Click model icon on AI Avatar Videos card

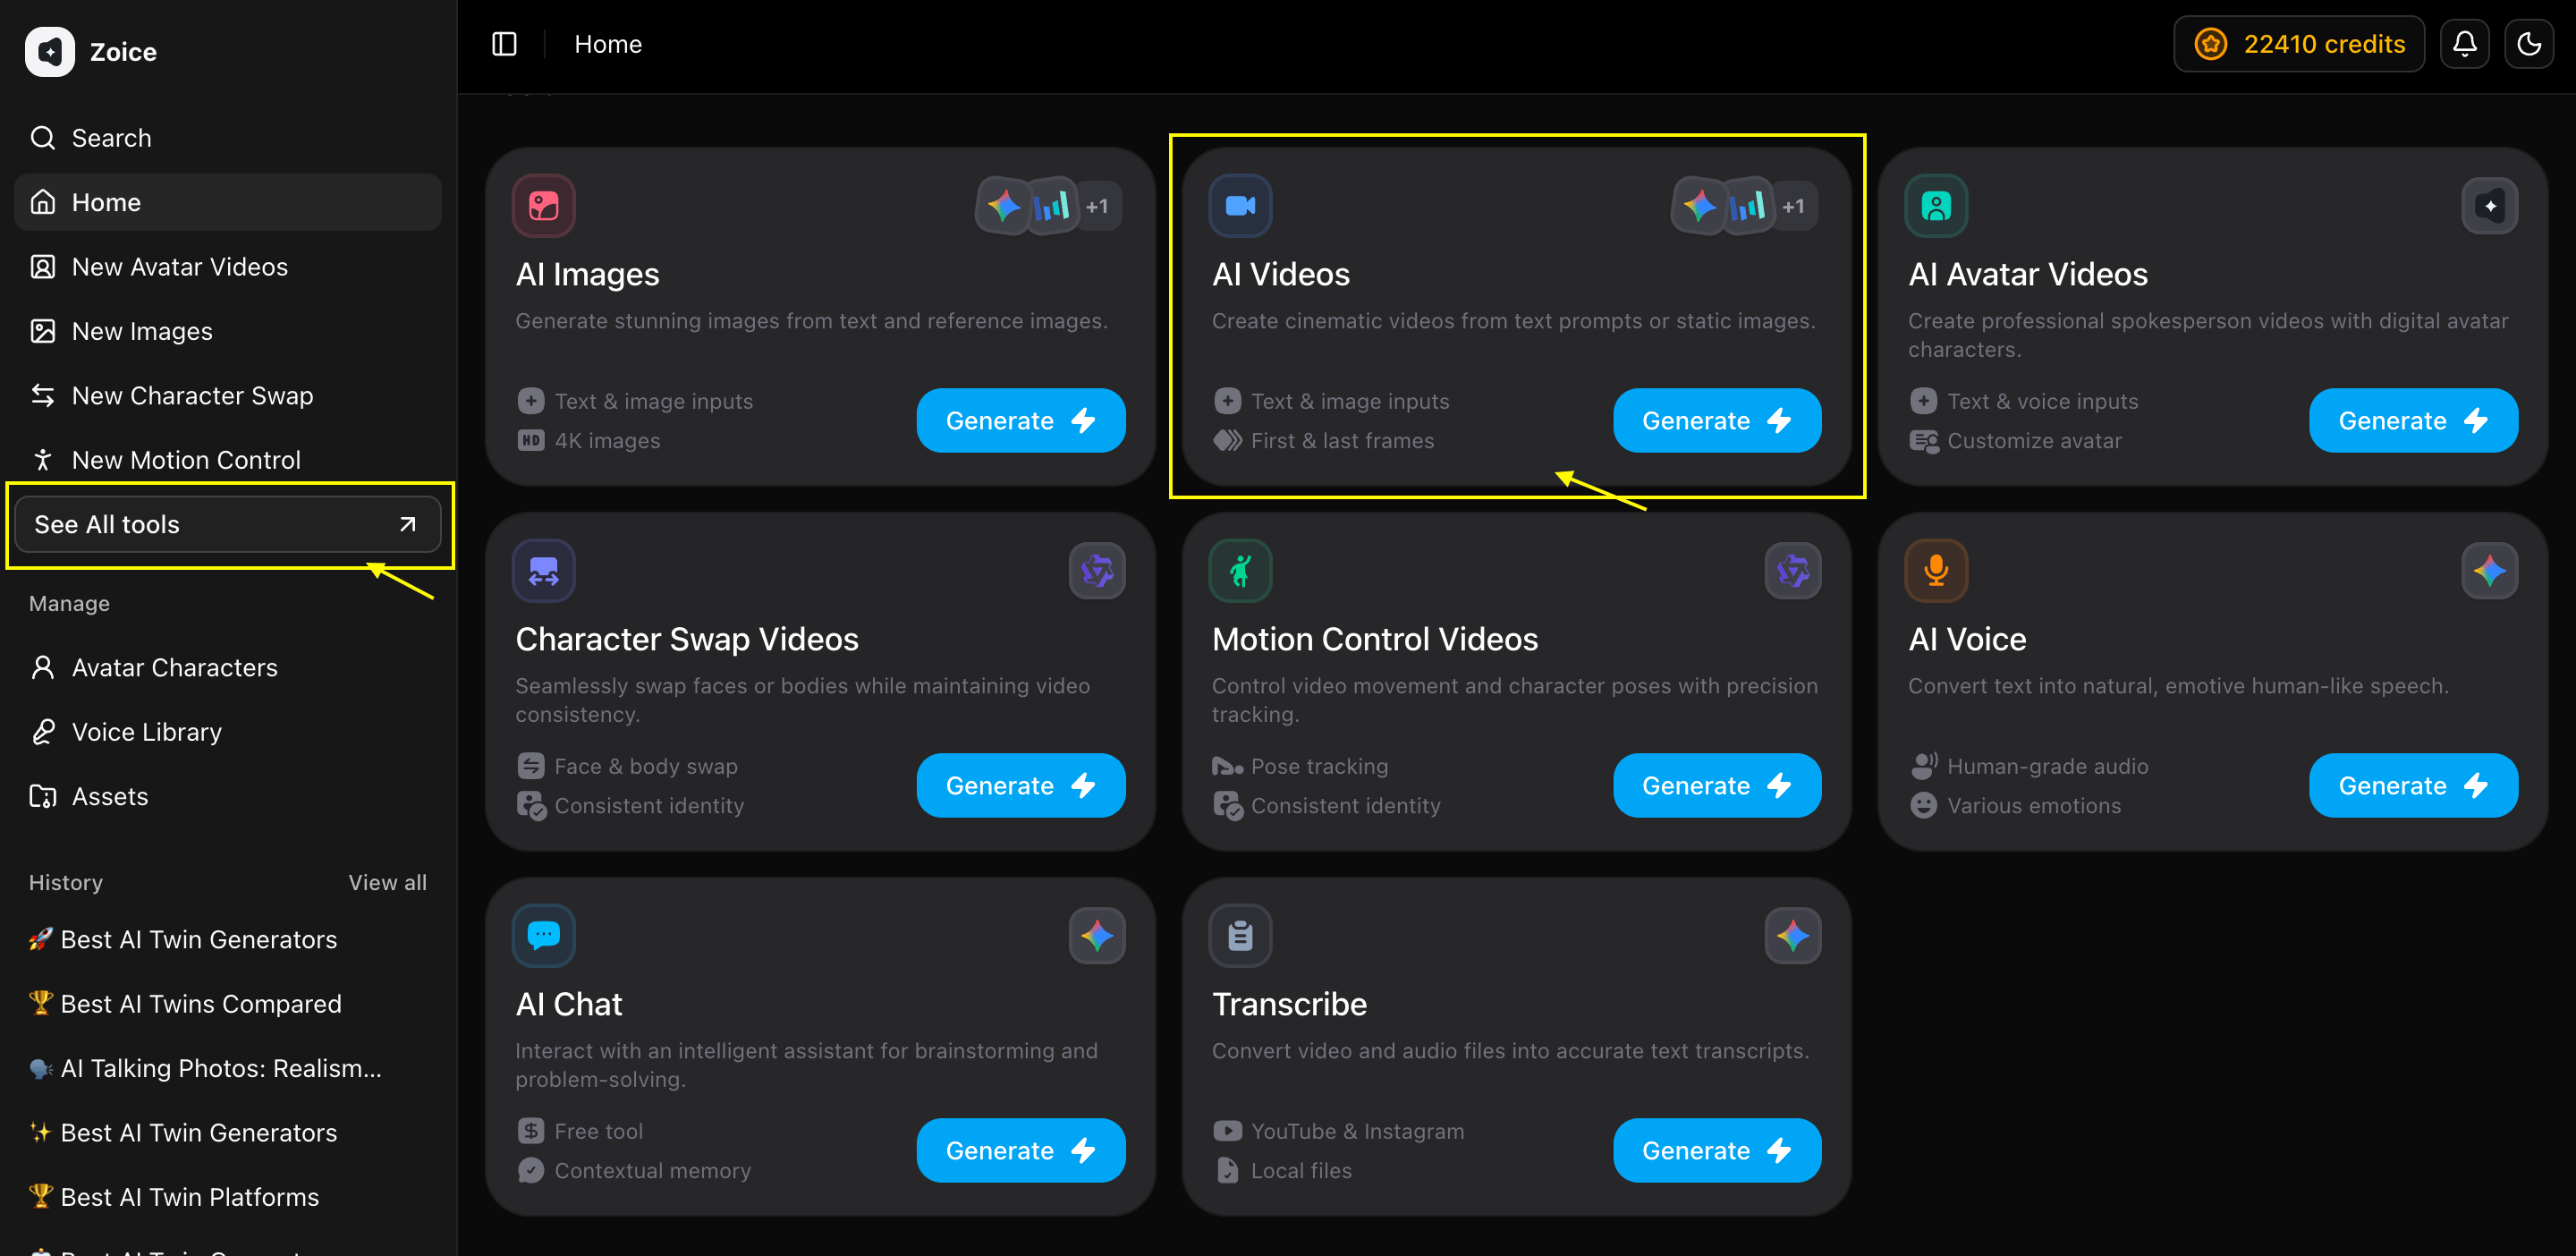pyautogui.click(x=2490, y=206)
